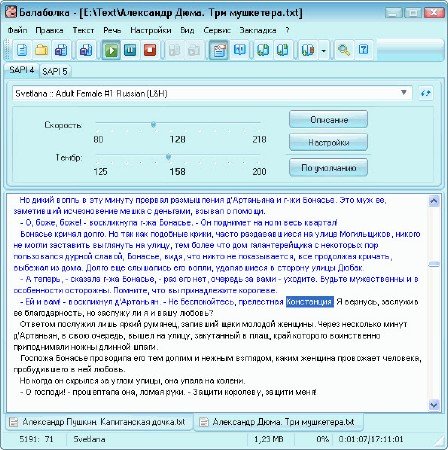448x450 pixels.
Task: Click the Balabolka app icon in title bar
Action: 11,13
